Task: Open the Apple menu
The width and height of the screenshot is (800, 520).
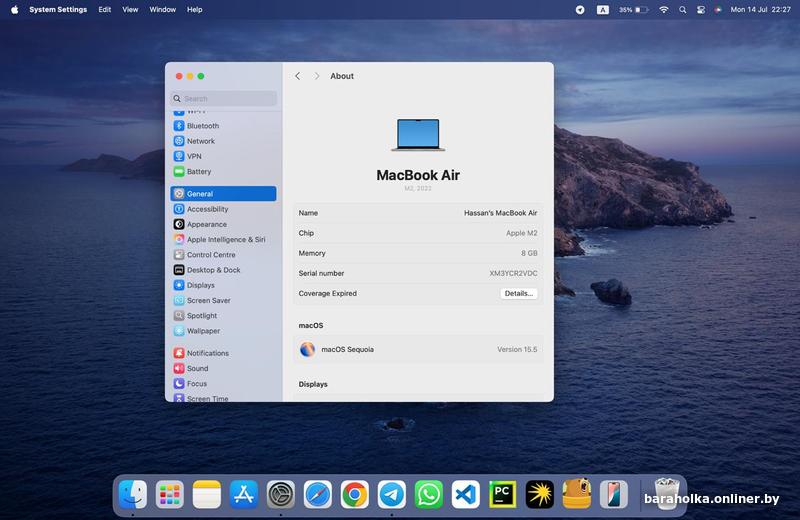Action: 14,9
